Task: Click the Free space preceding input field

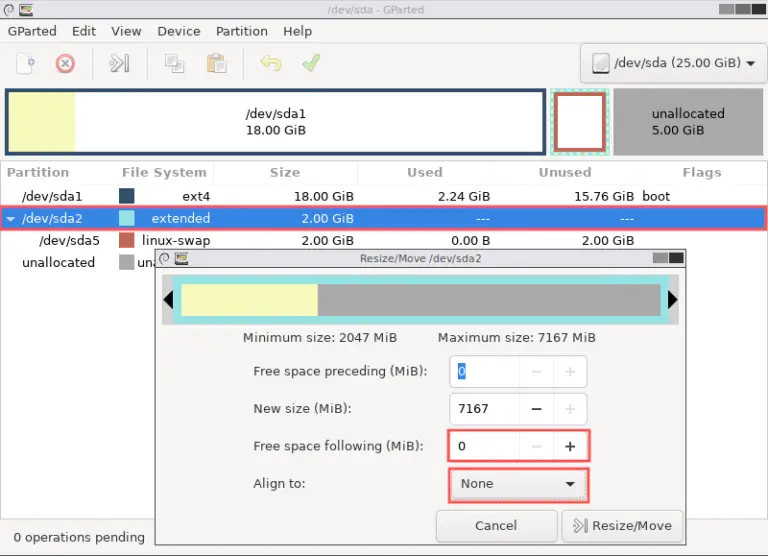Action: [x=484, y=372]
